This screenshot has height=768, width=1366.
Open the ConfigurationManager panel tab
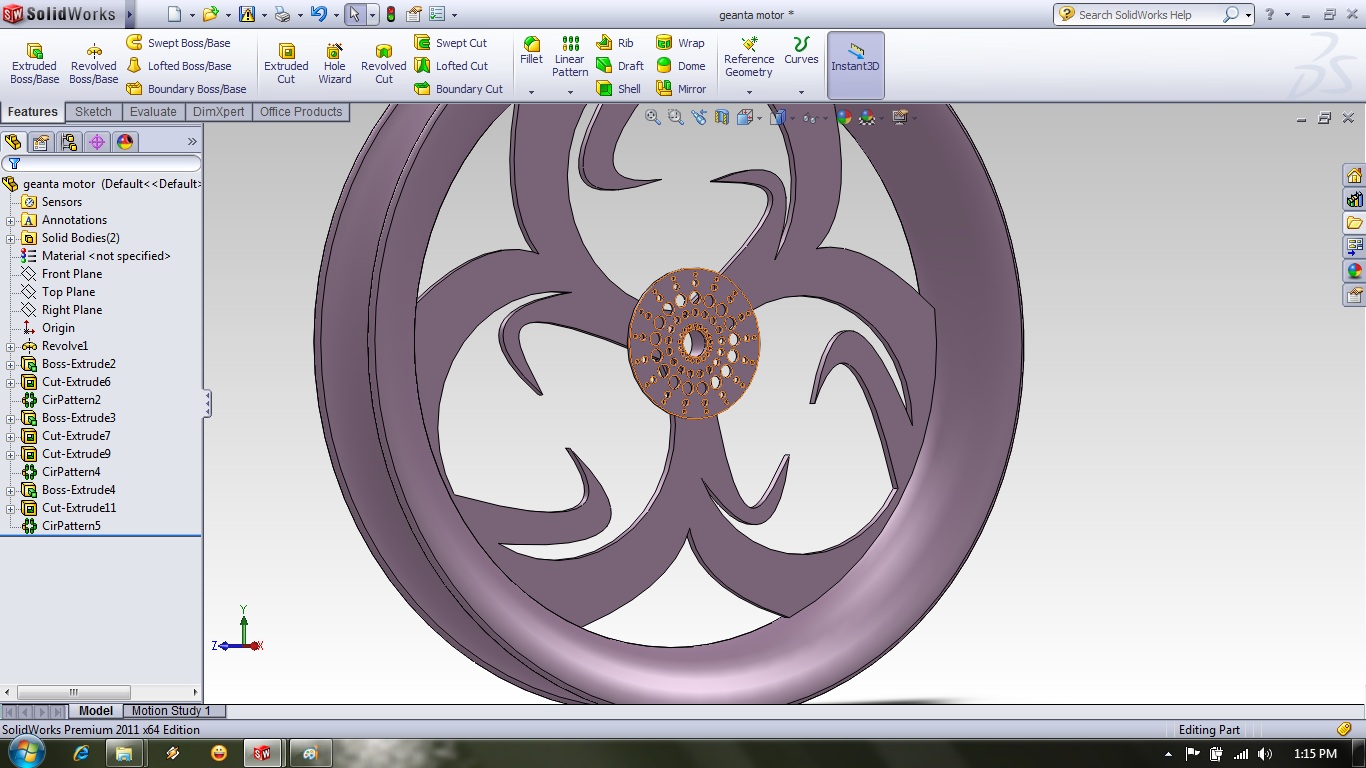click(69, 142)
